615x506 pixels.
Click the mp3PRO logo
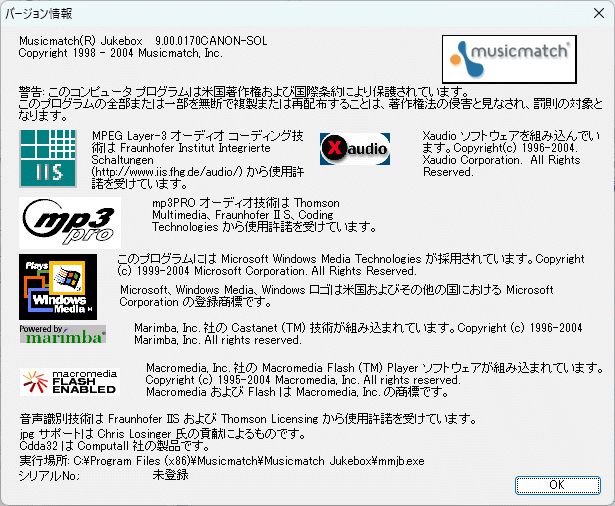coord(70,223)
